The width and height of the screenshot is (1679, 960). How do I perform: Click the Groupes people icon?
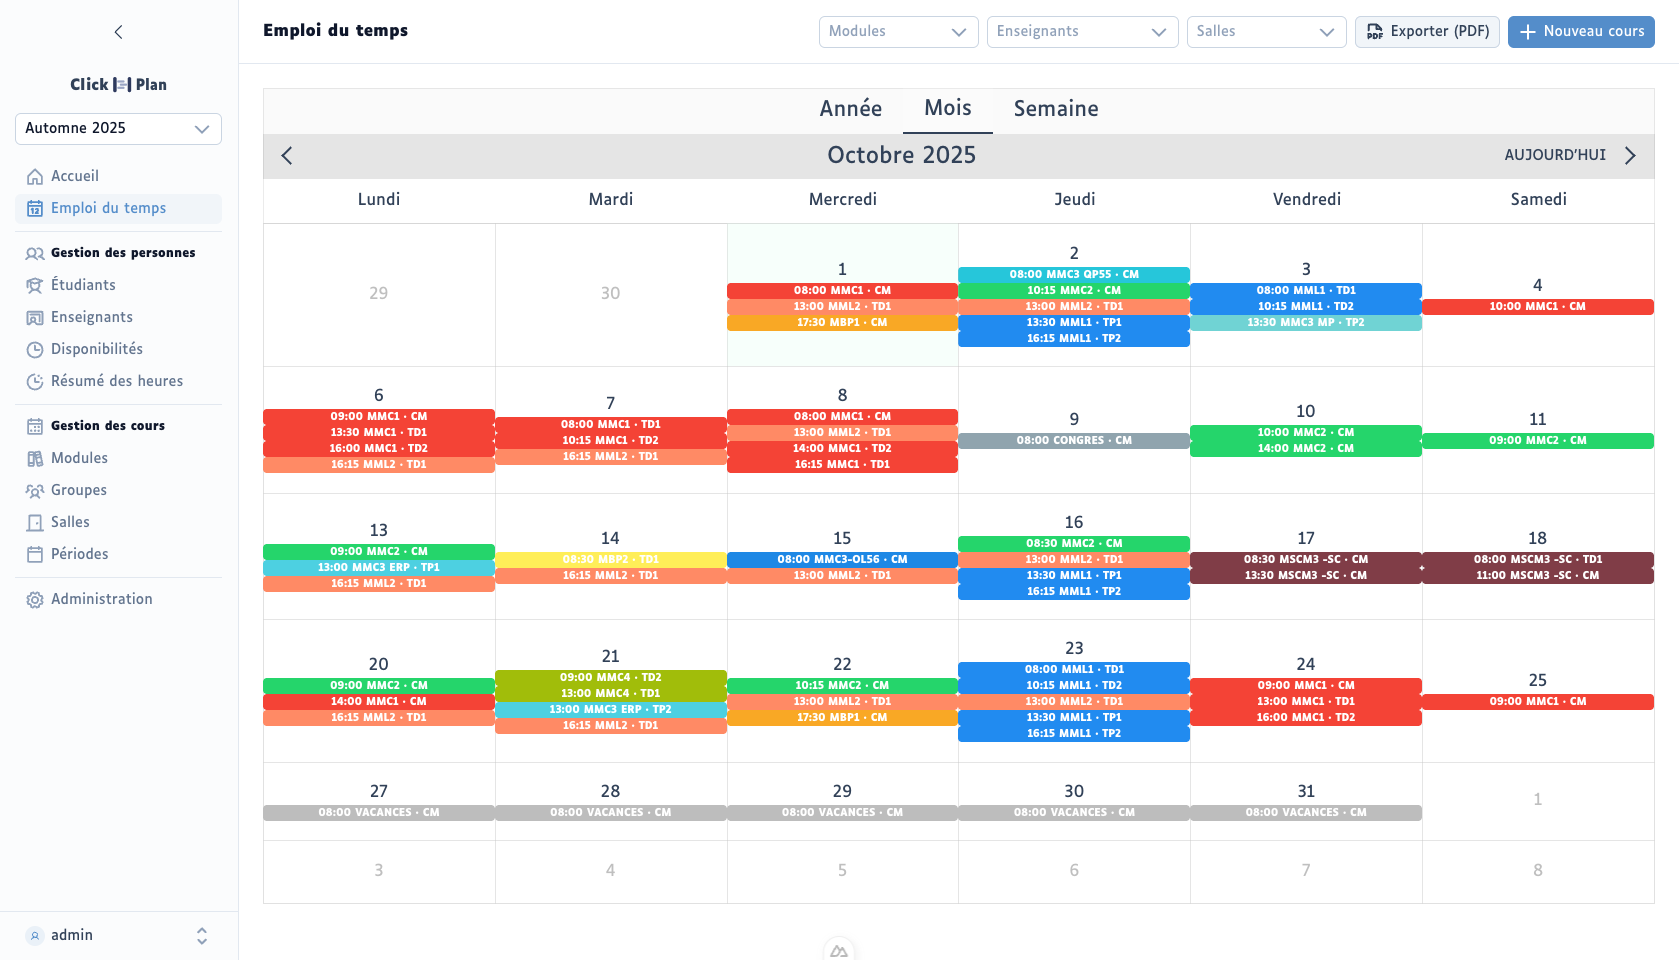click(35, 491)
